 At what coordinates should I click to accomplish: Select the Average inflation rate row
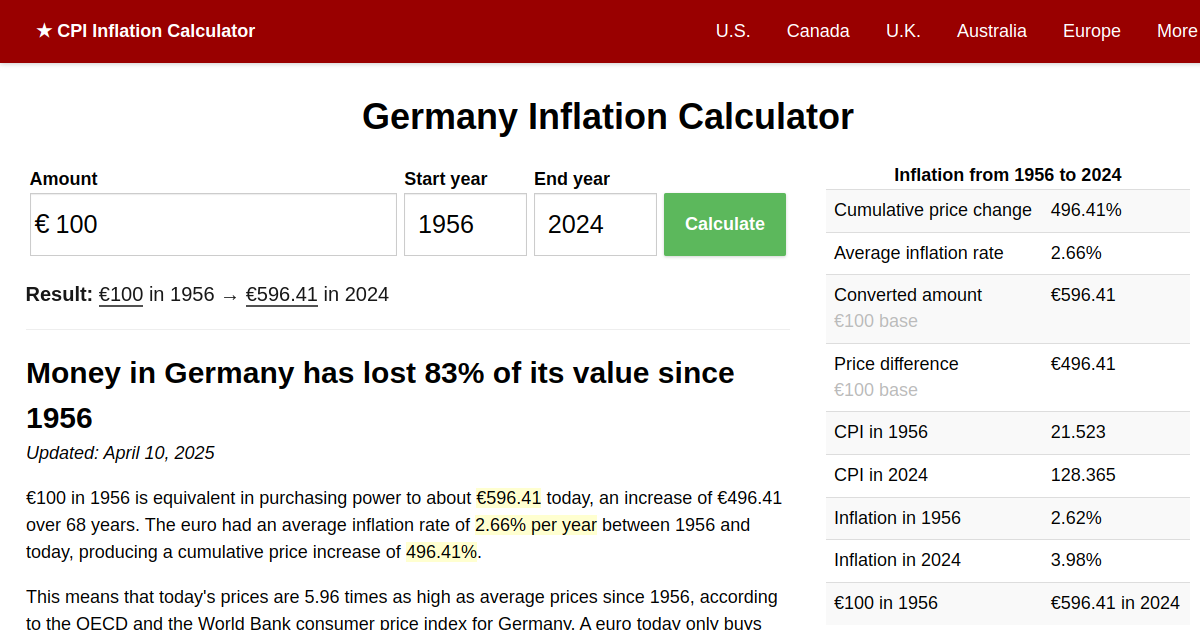[1007, 254]
